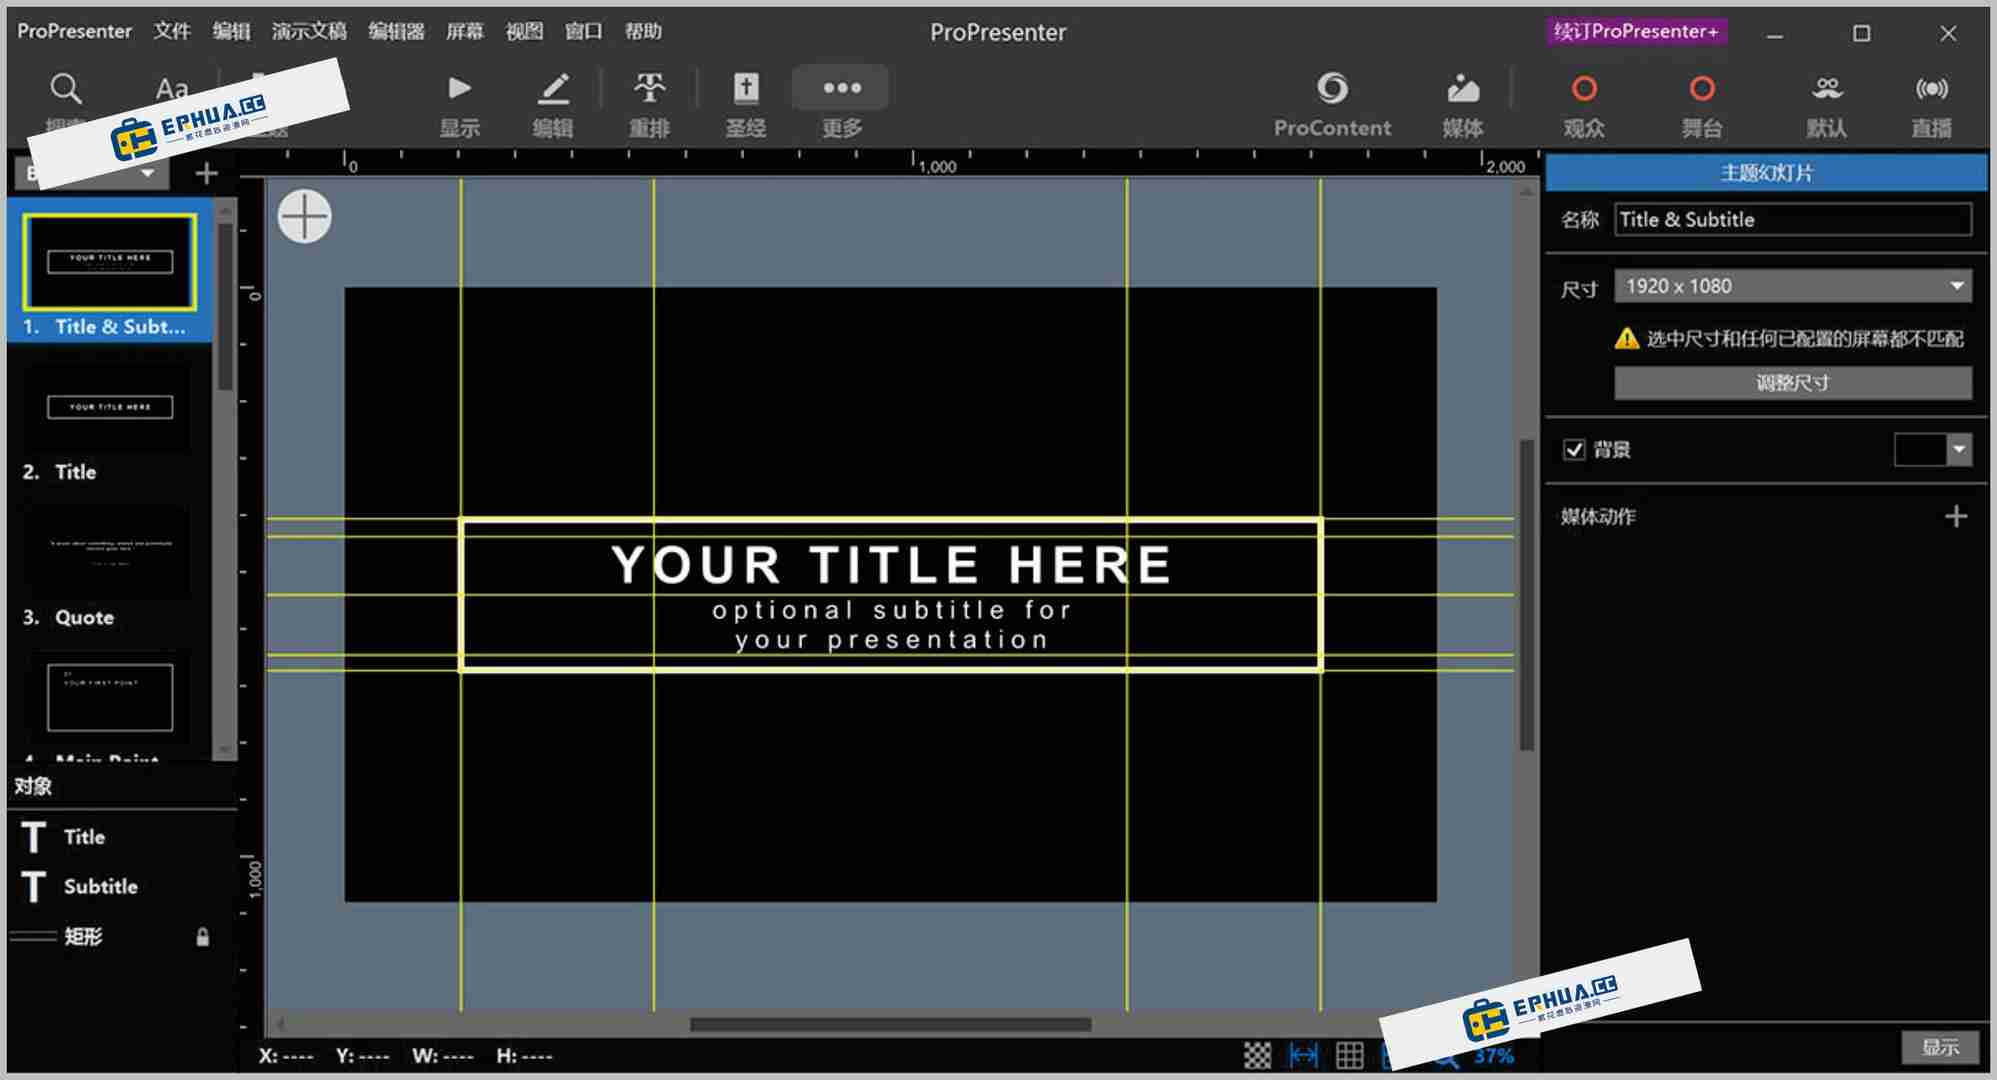The height and width of the screenshot is (1080, 1997).
Task: Open the 文件 menu
Action: [172, 31]
